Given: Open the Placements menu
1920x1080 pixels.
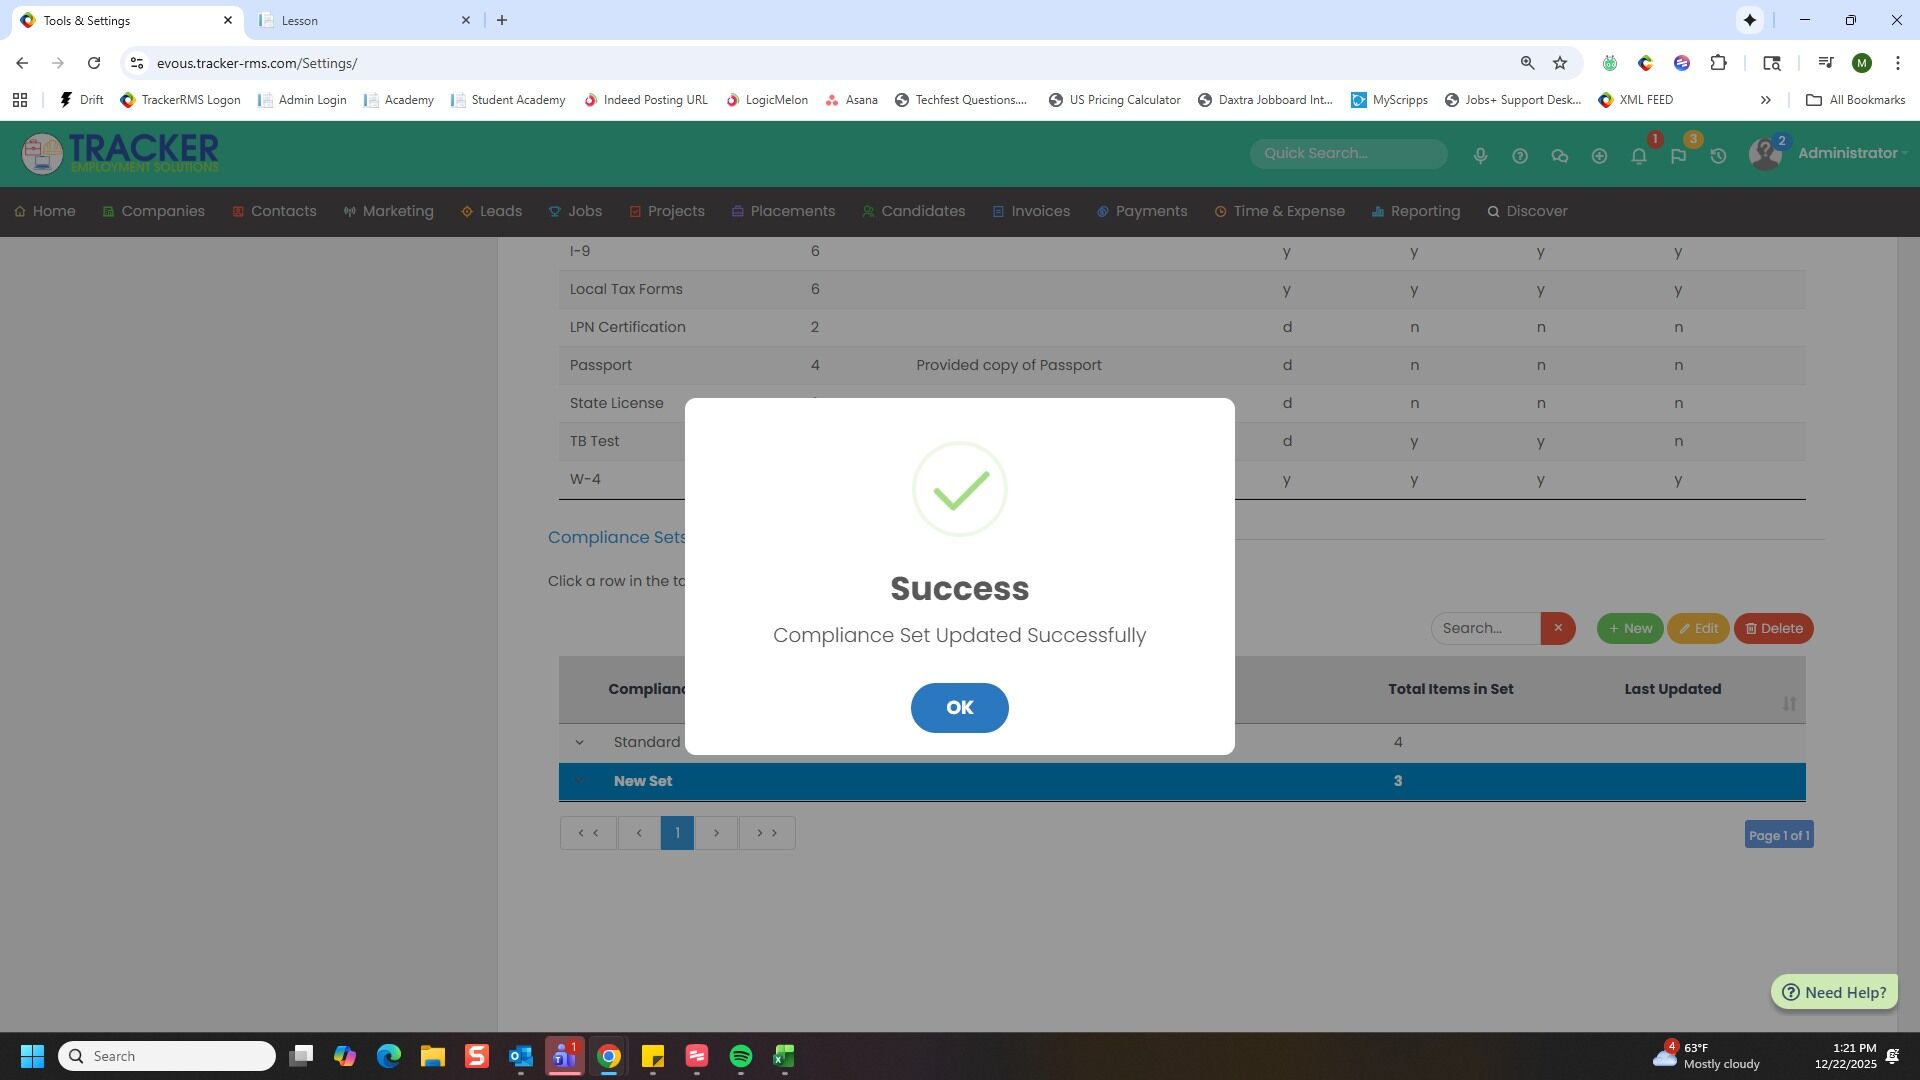Looking at the screenshot, I should [783, 212].
